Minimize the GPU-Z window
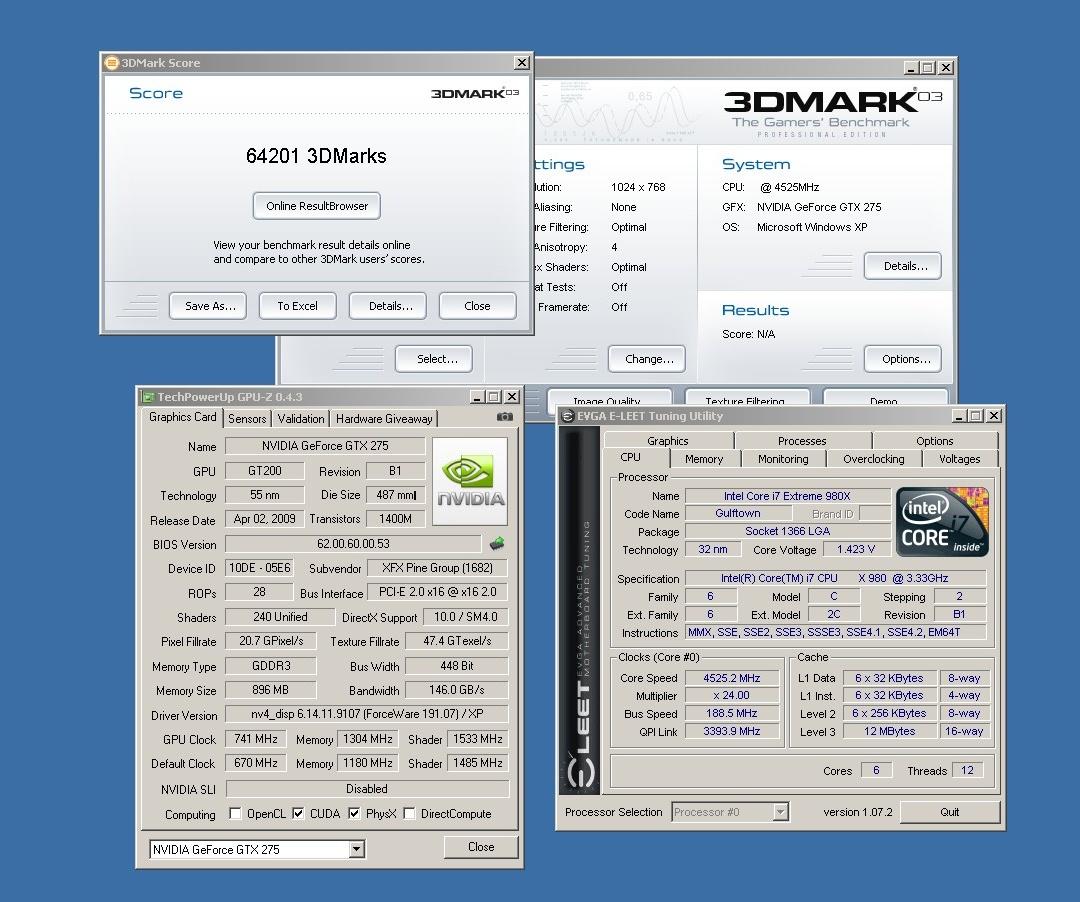This screenshot has height=902, width=1080. (x=477, y=397)
